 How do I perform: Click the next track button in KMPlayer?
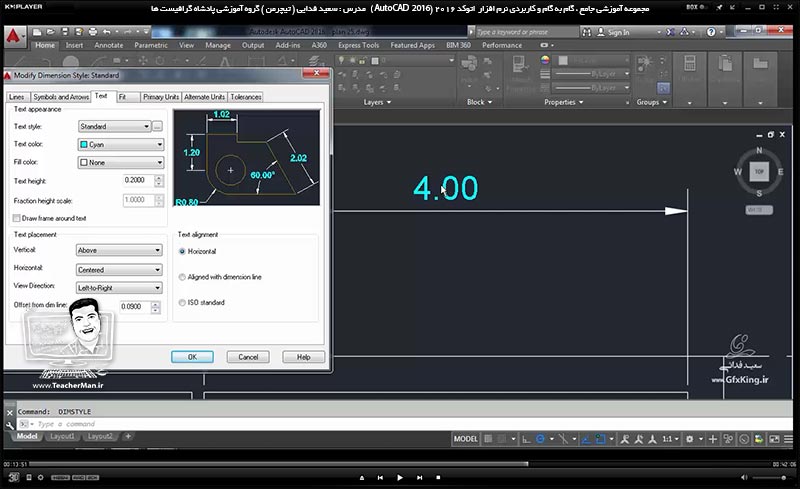coord(419,478)
